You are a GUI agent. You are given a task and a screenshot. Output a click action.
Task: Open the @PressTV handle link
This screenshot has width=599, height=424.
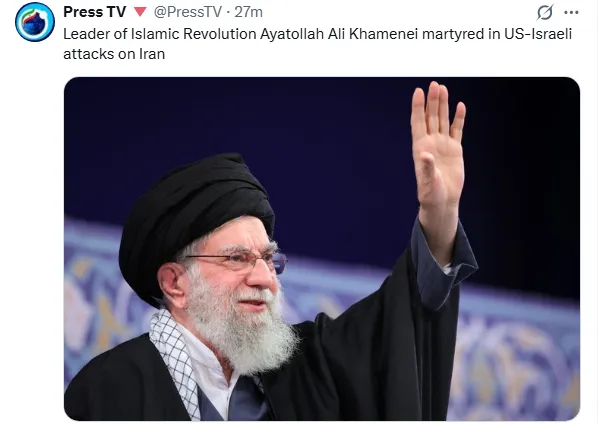point(188,12)
